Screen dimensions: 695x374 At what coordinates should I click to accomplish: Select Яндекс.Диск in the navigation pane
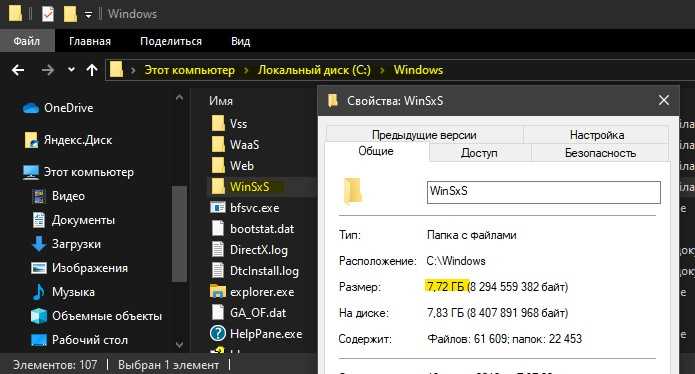pos(78,140)
